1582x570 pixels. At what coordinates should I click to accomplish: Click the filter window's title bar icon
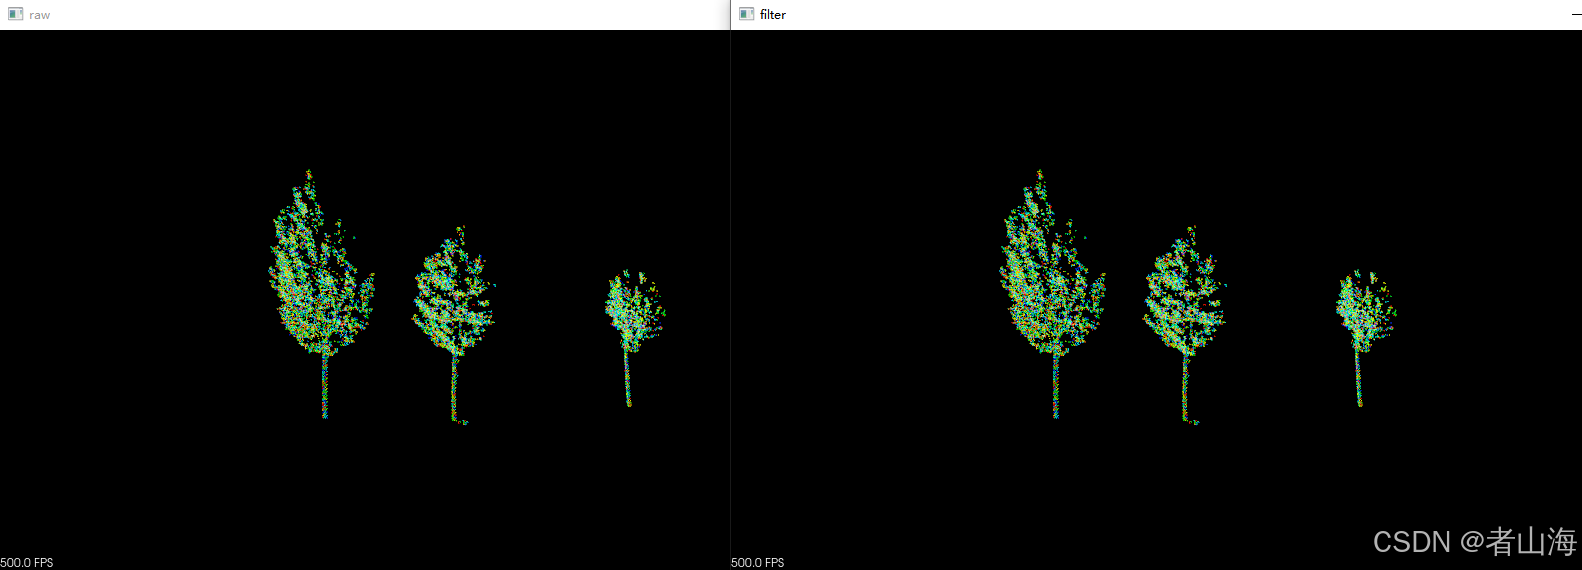tap(746, 14)
